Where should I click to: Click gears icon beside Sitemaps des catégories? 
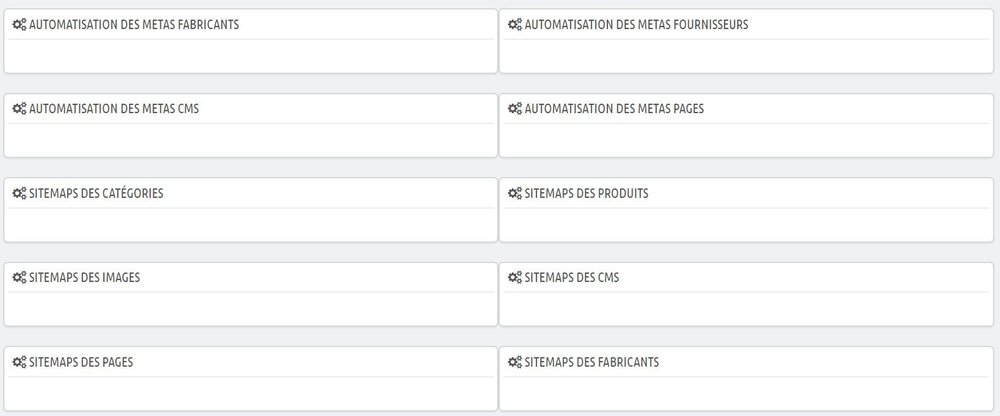point(19,194)
